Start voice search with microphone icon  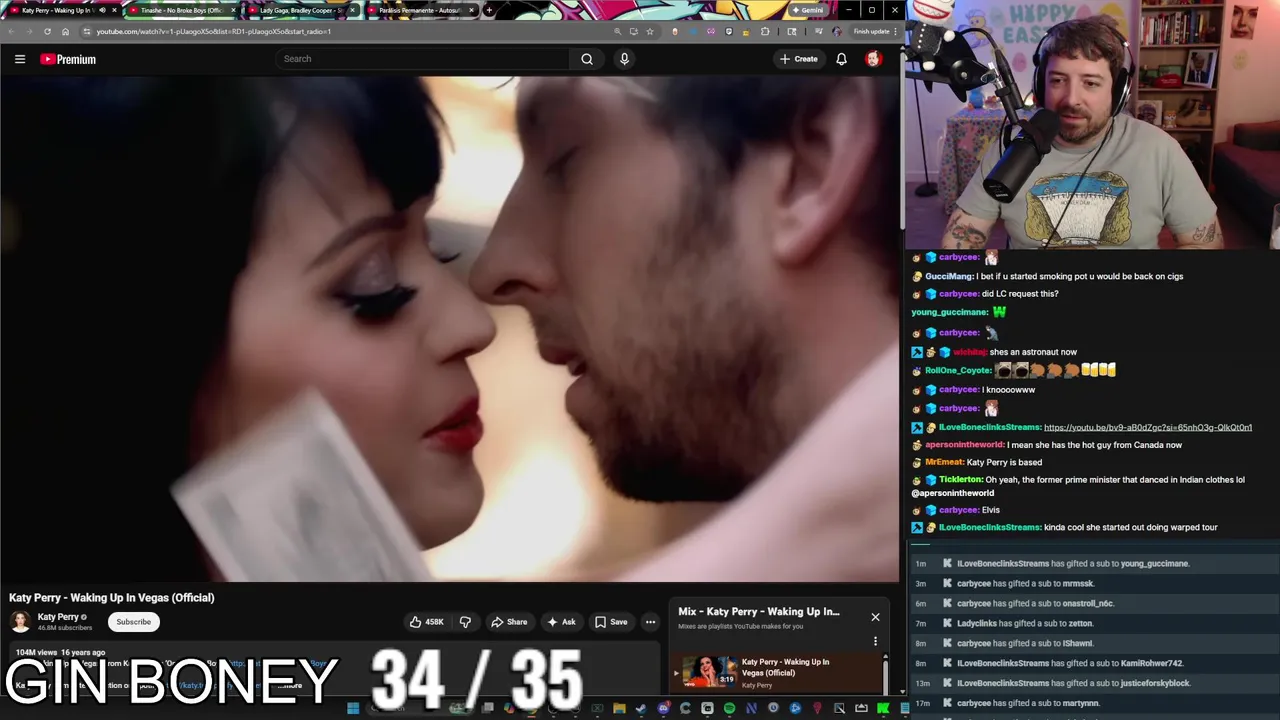624,59
